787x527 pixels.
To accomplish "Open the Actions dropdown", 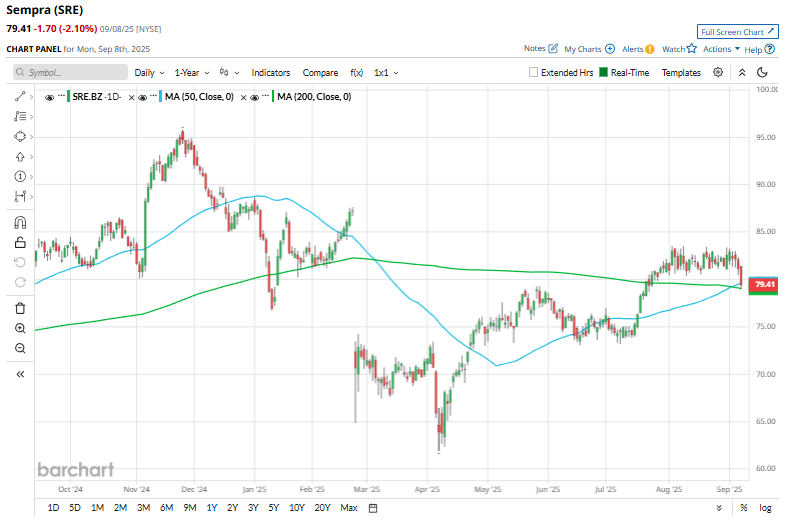I will 721,49.
